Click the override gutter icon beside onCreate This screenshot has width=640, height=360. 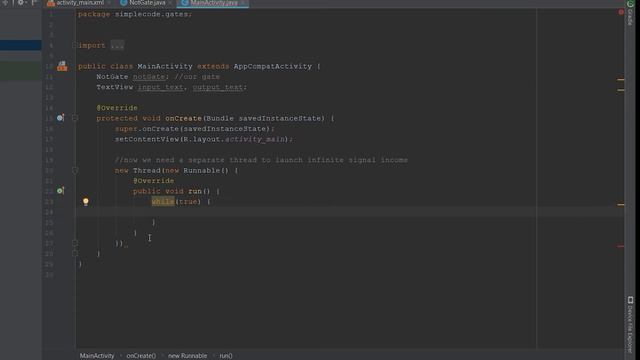click(x=60, y=118)
